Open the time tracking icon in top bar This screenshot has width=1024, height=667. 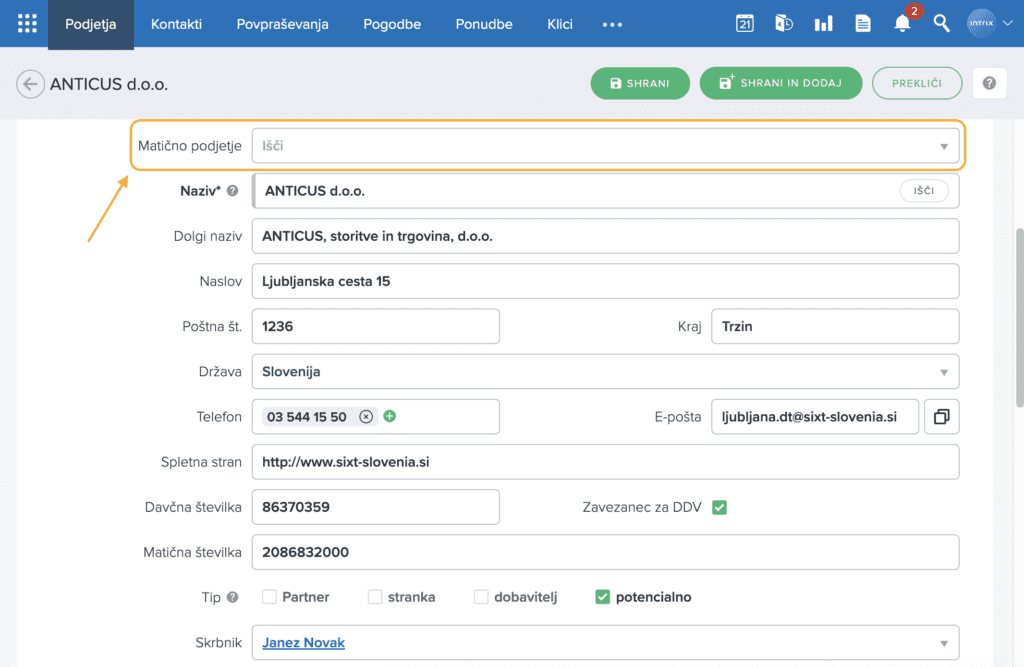[784, 24]
